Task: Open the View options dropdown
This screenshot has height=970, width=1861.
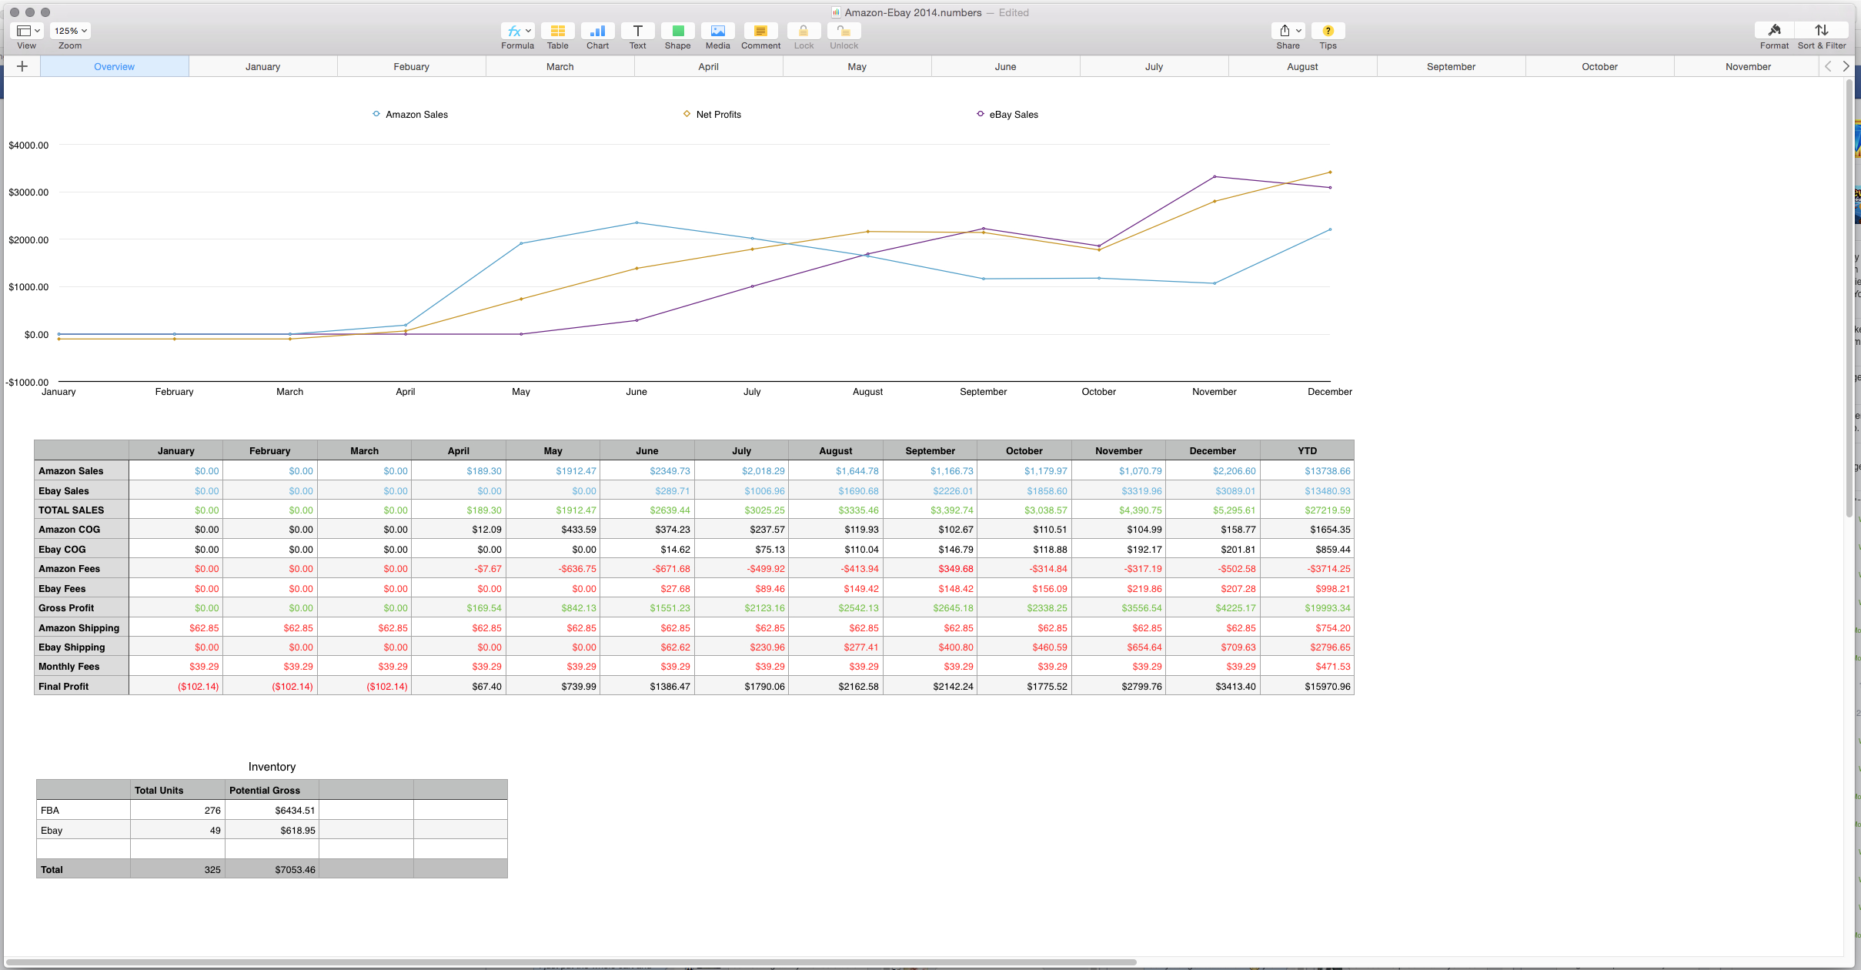Action: pos(26,30)
